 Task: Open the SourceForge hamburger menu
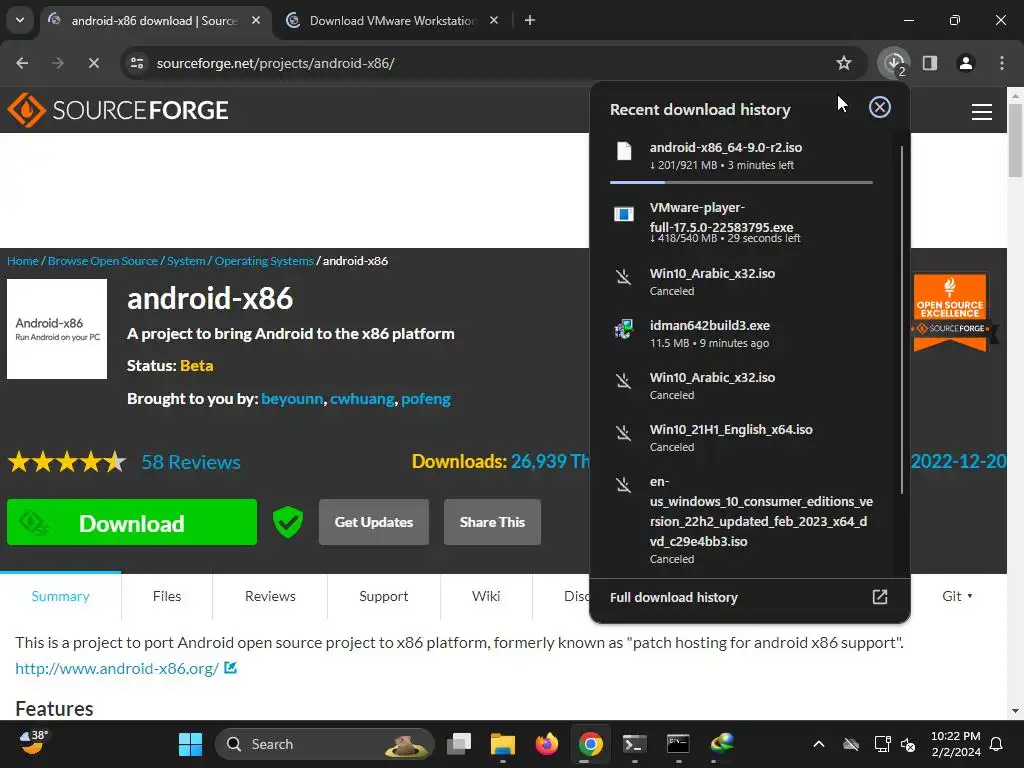[982, 112]
